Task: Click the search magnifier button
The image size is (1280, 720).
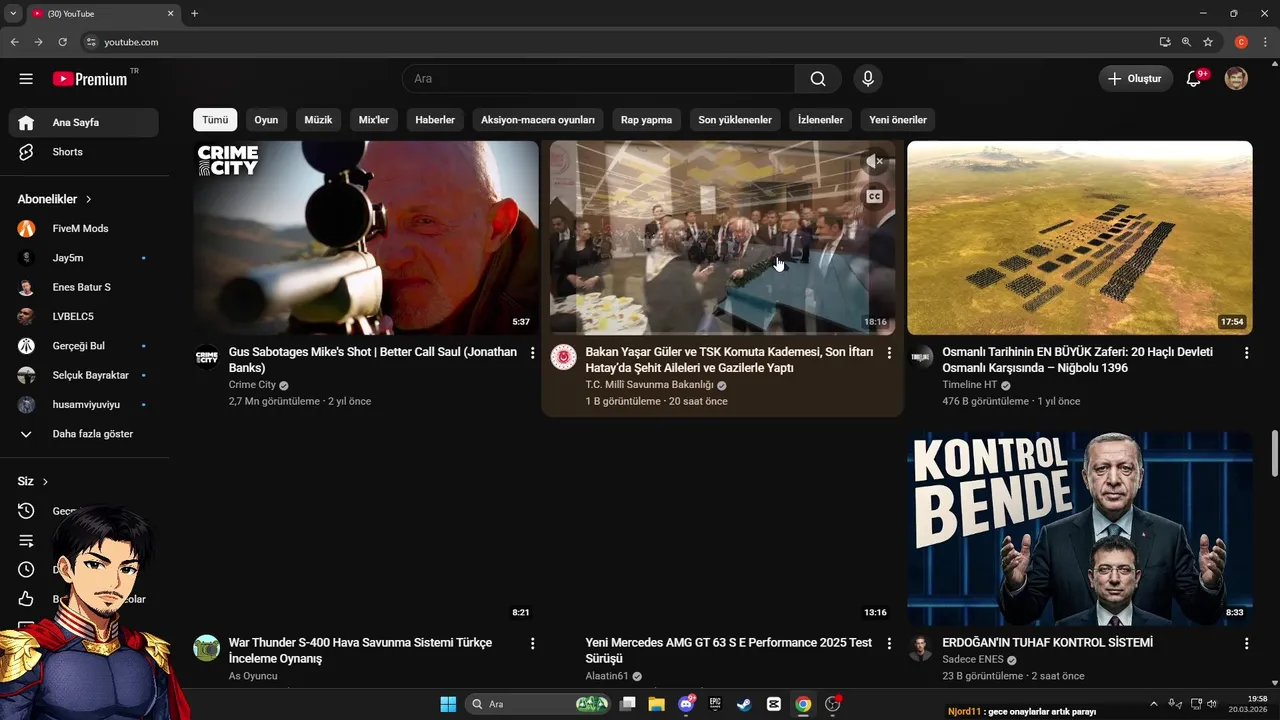Action: coord(818,79)
